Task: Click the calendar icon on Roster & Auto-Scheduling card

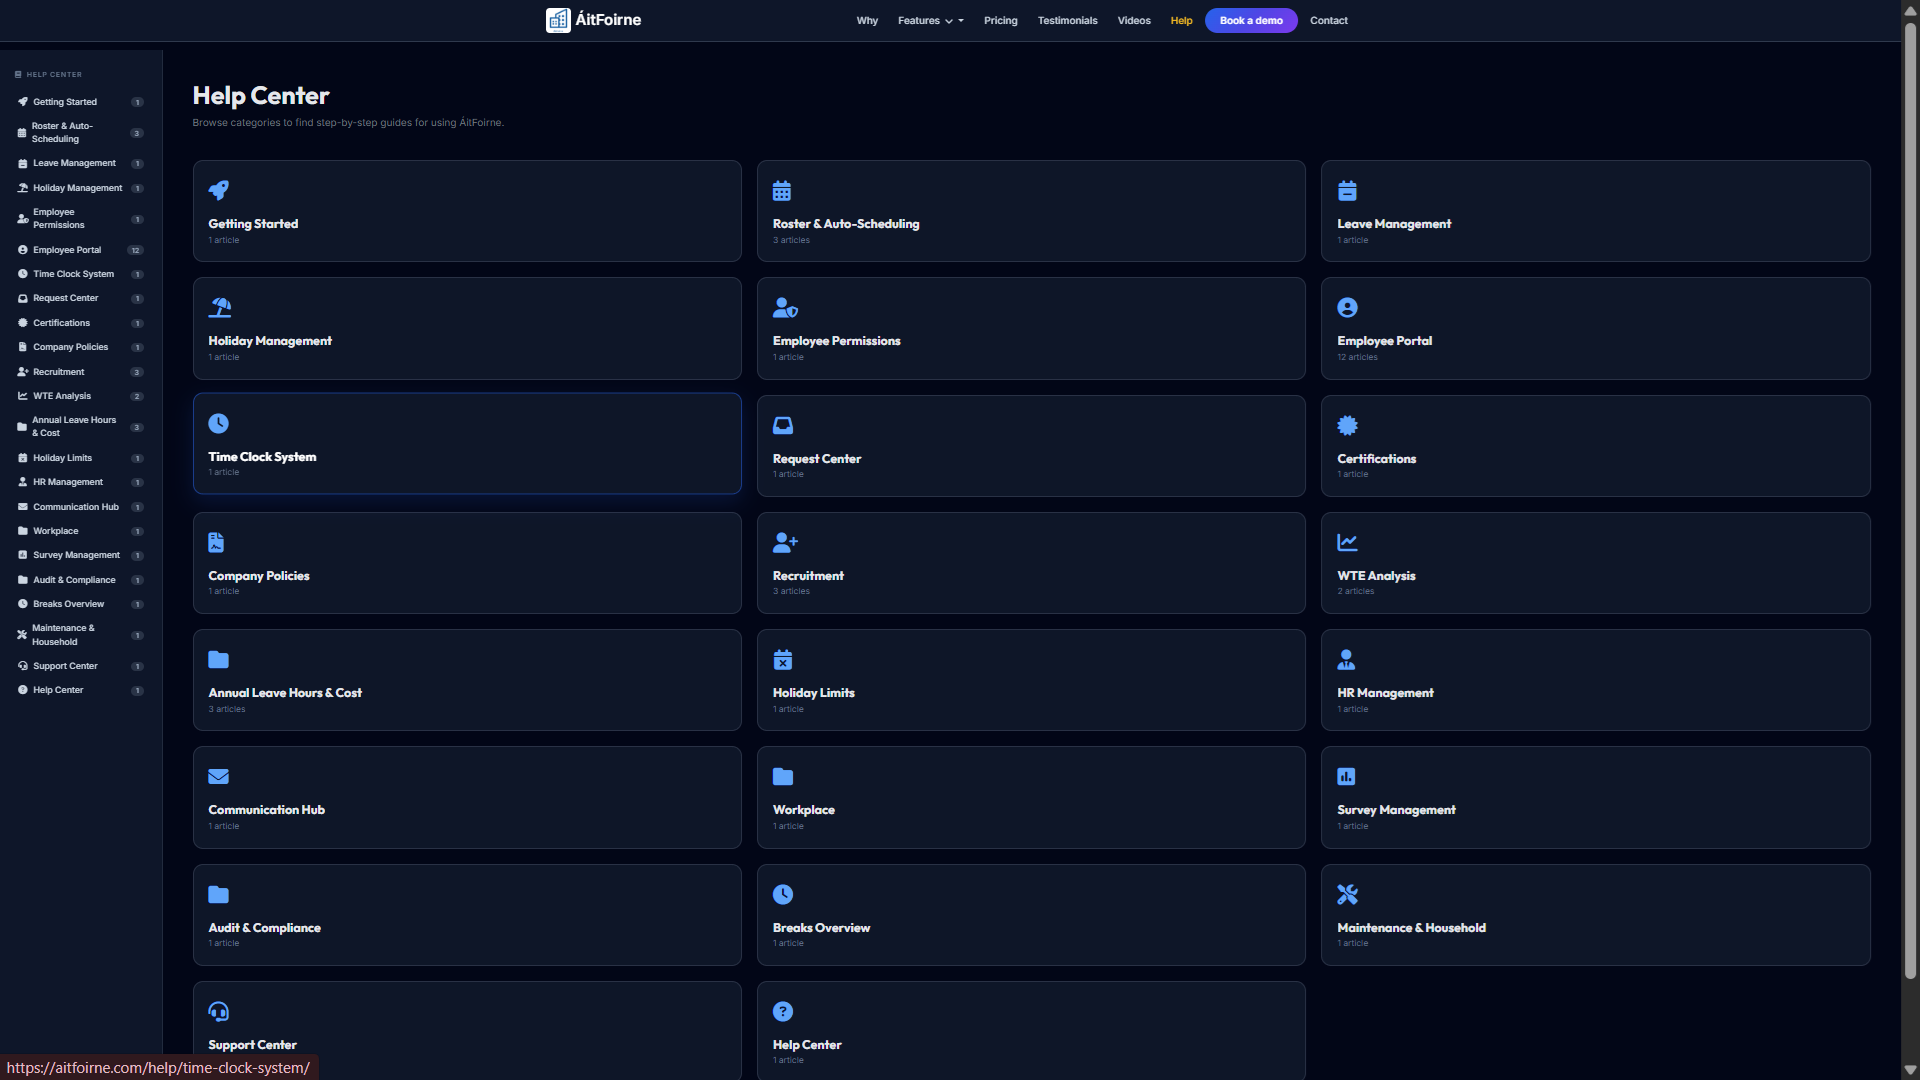Action: [782, 190]
